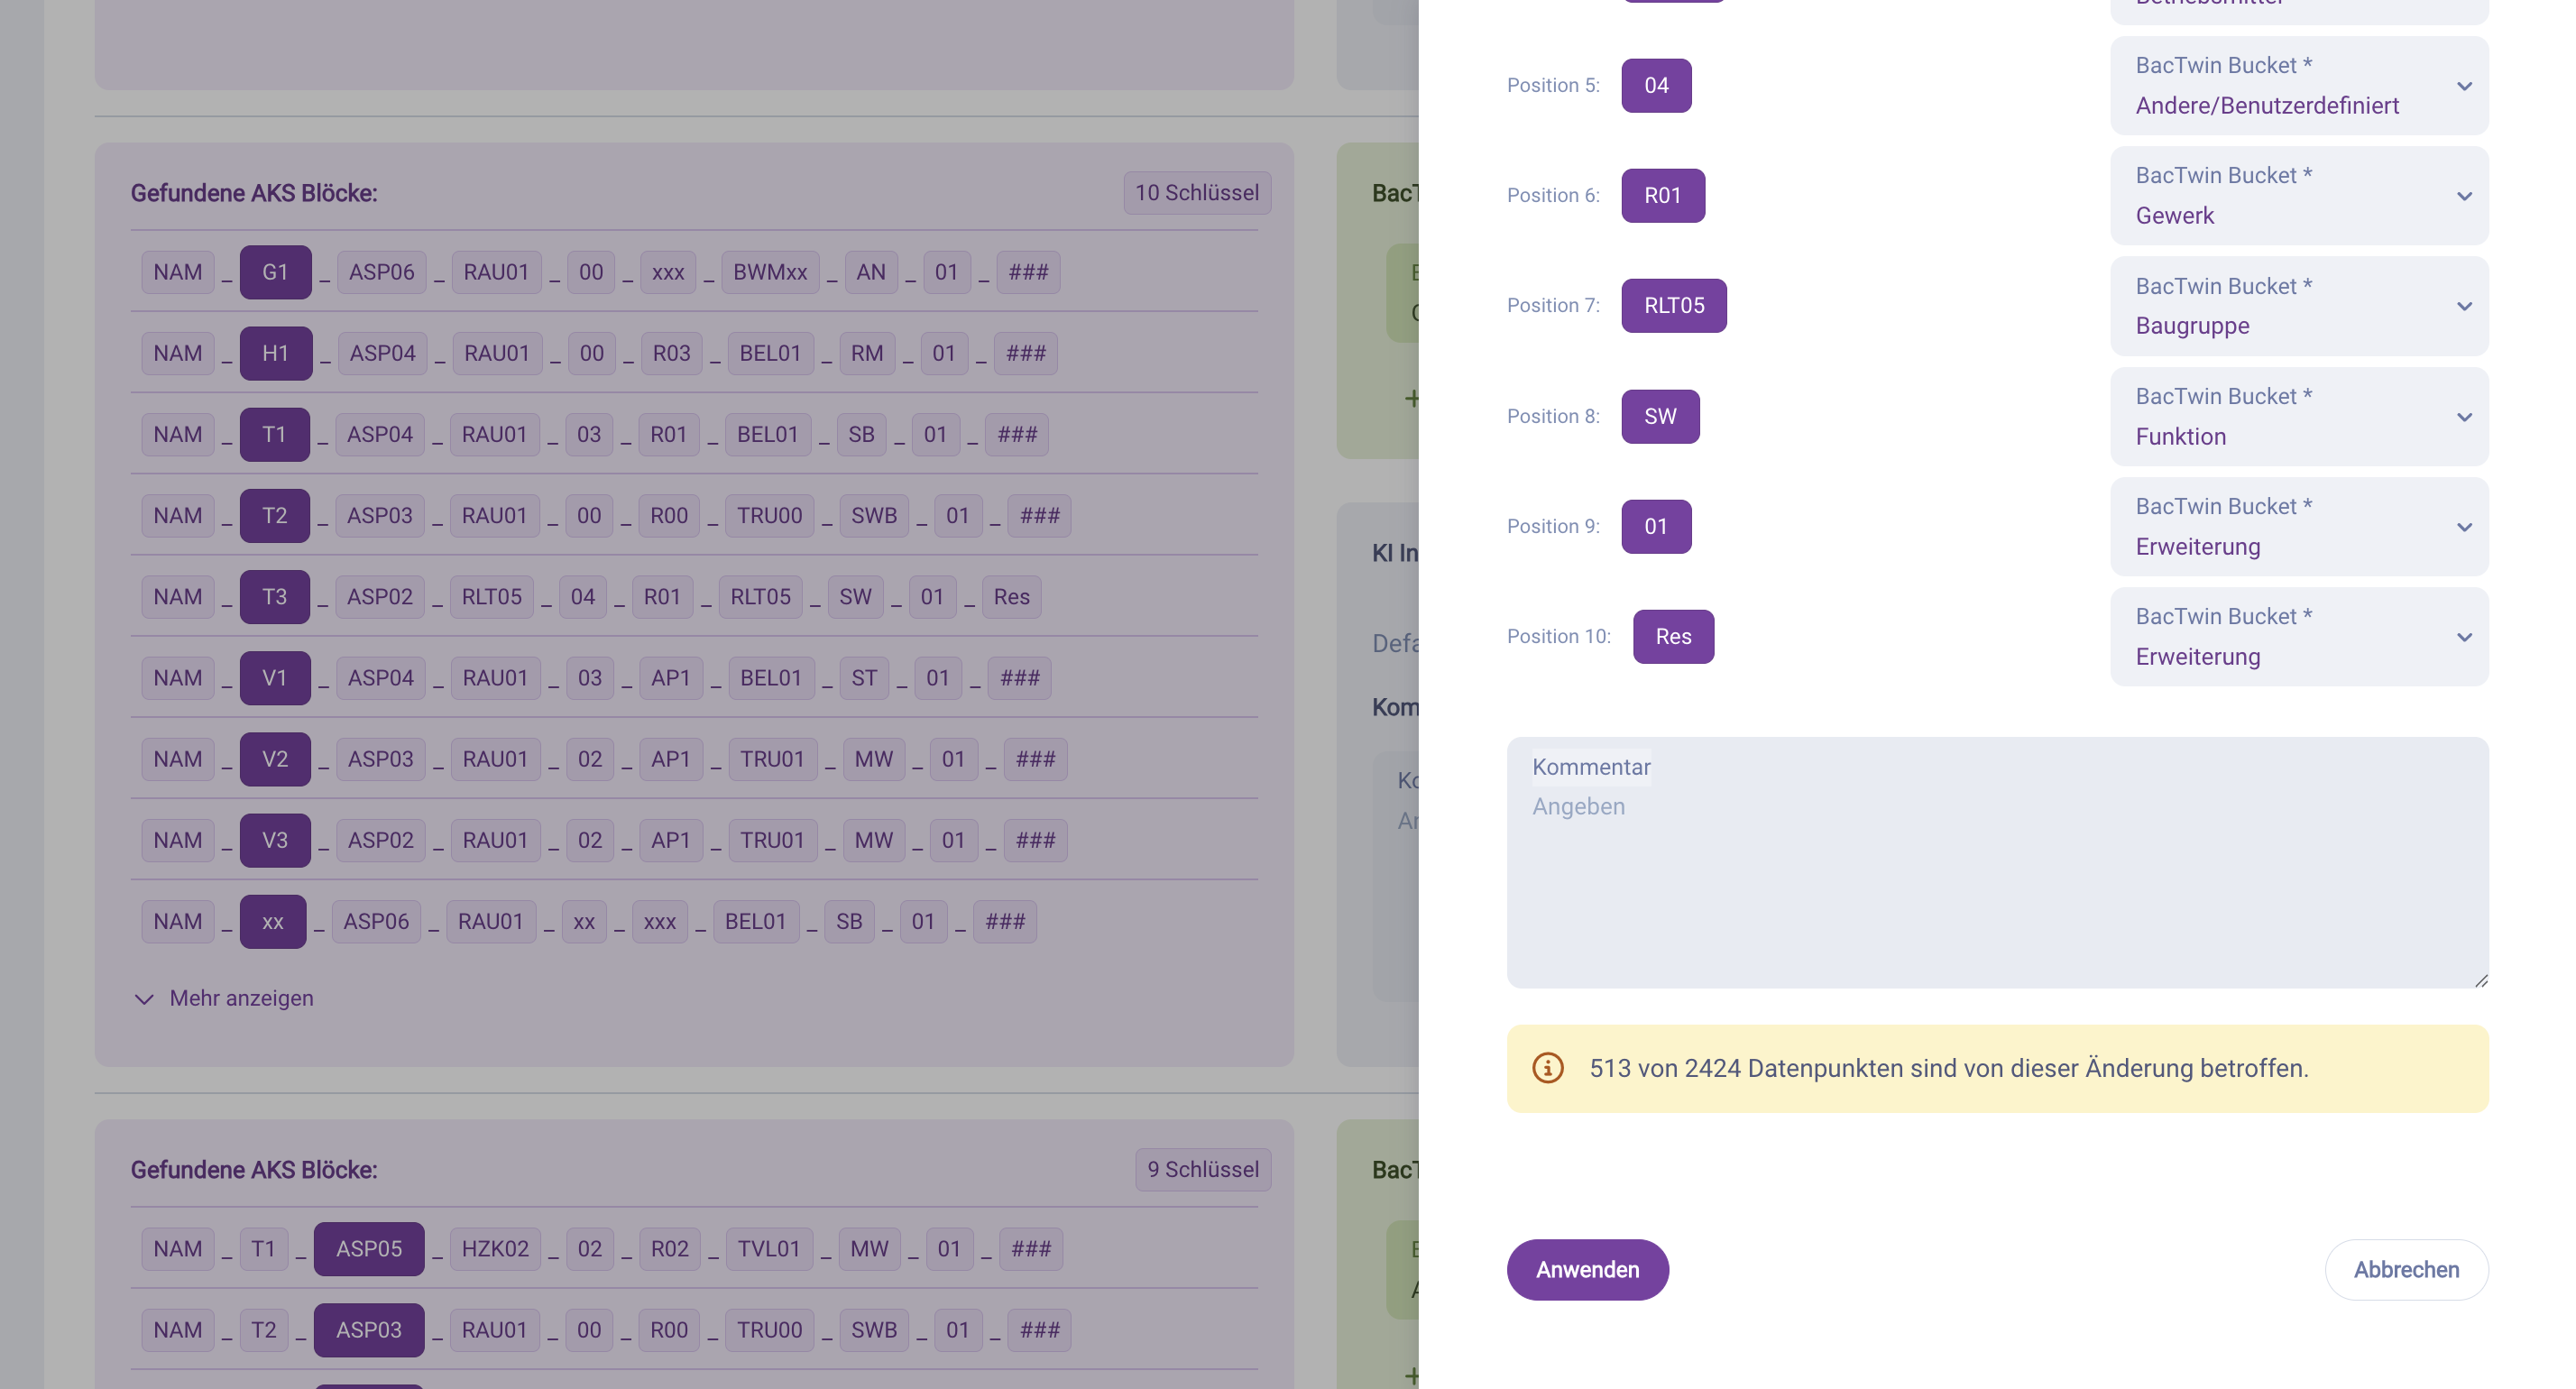Select the Res chip at Position 10
The image size is (2576, 1389).
coord(1672,637)
